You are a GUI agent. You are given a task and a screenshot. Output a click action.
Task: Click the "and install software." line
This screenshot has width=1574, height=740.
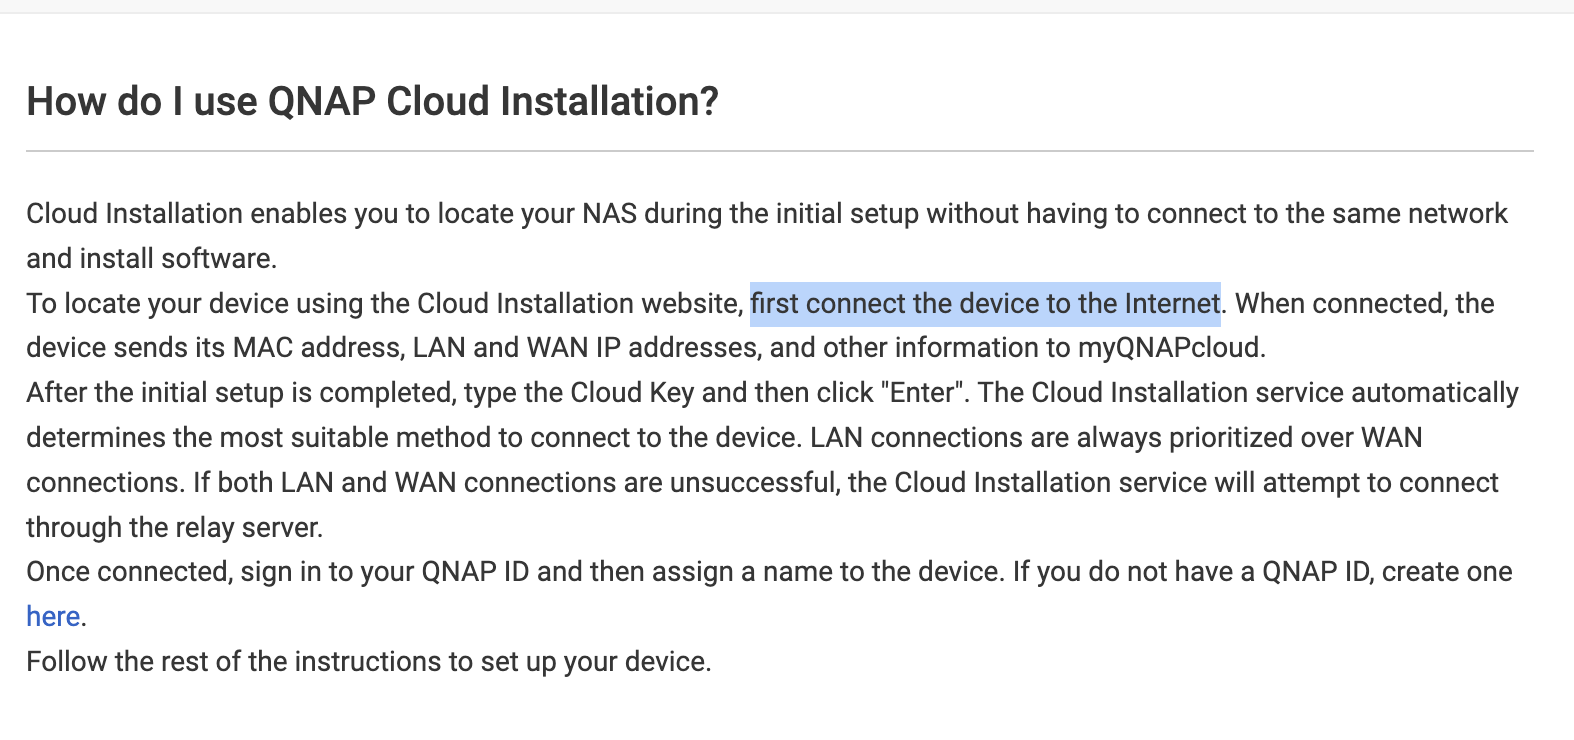[151, 259]
